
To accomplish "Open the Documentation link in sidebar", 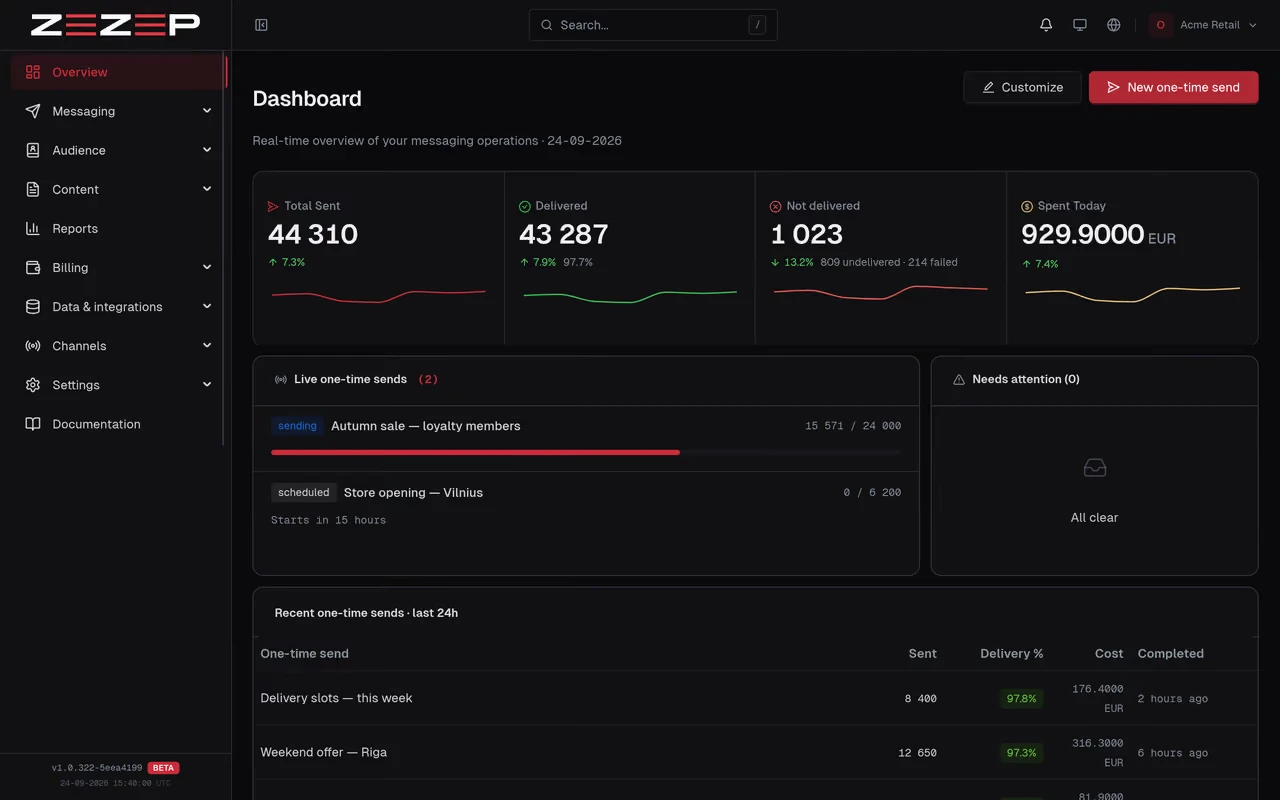I will [x=118, y=423].
